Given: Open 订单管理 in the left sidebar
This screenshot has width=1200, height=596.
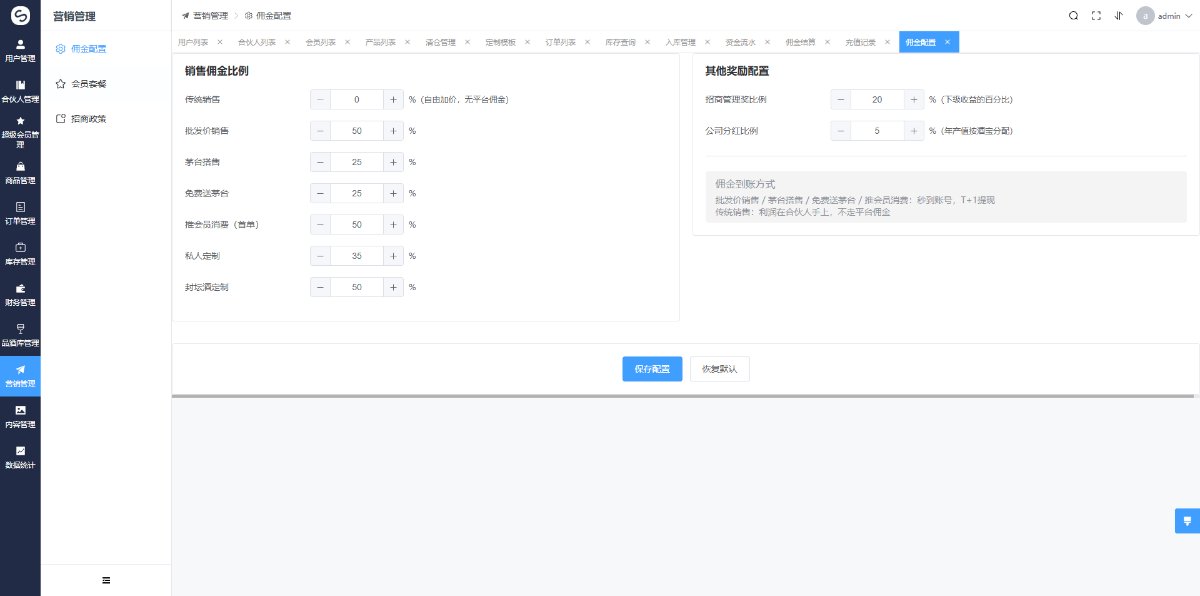Looking at the screenshot, I should [20, 213].
